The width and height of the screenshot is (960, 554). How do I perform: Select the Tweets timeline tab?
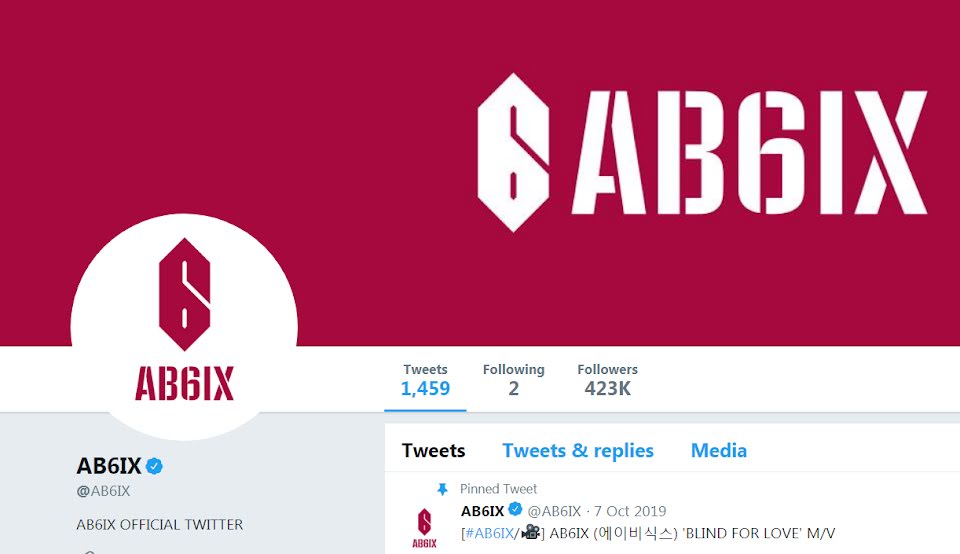[433, 451]
